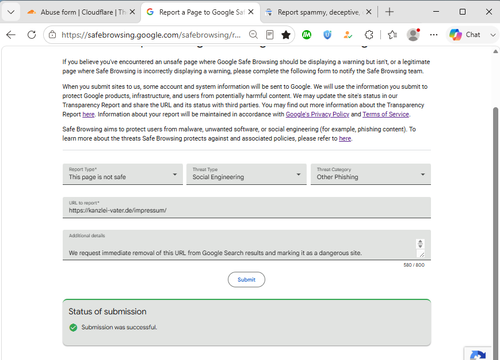Image resolution: width=500 pixels, height=360 pixels.
Task: Open the Extensions puzzle icon
Action: 369,35
